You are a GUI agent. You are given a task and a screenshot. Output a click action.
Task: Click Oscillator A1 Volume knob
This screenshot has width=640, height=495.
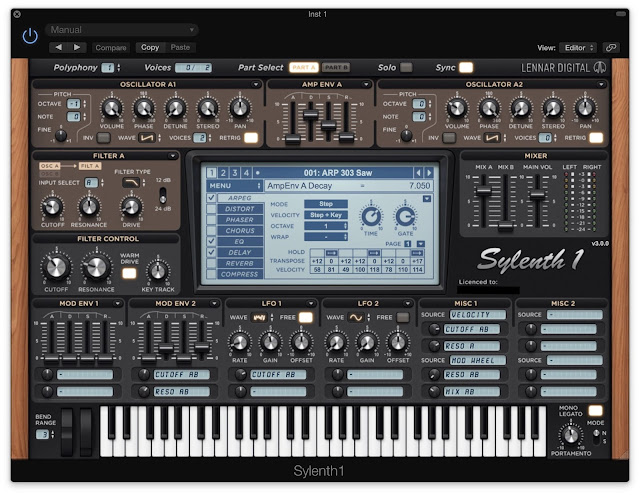click(x=111, y=108)
